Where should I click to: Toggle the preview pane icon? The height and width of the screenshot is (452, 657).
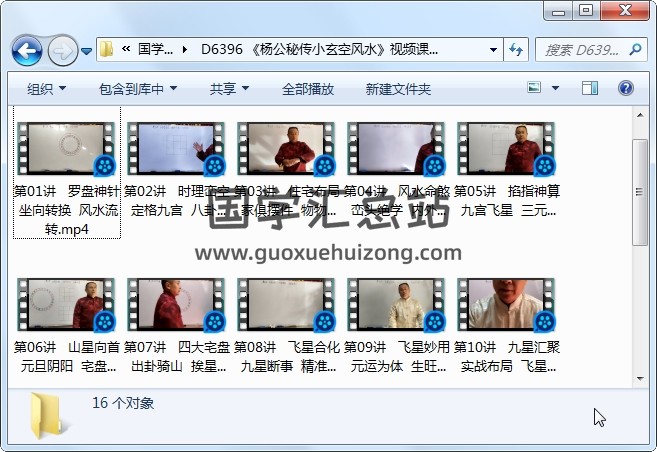[x=590, y=88]
